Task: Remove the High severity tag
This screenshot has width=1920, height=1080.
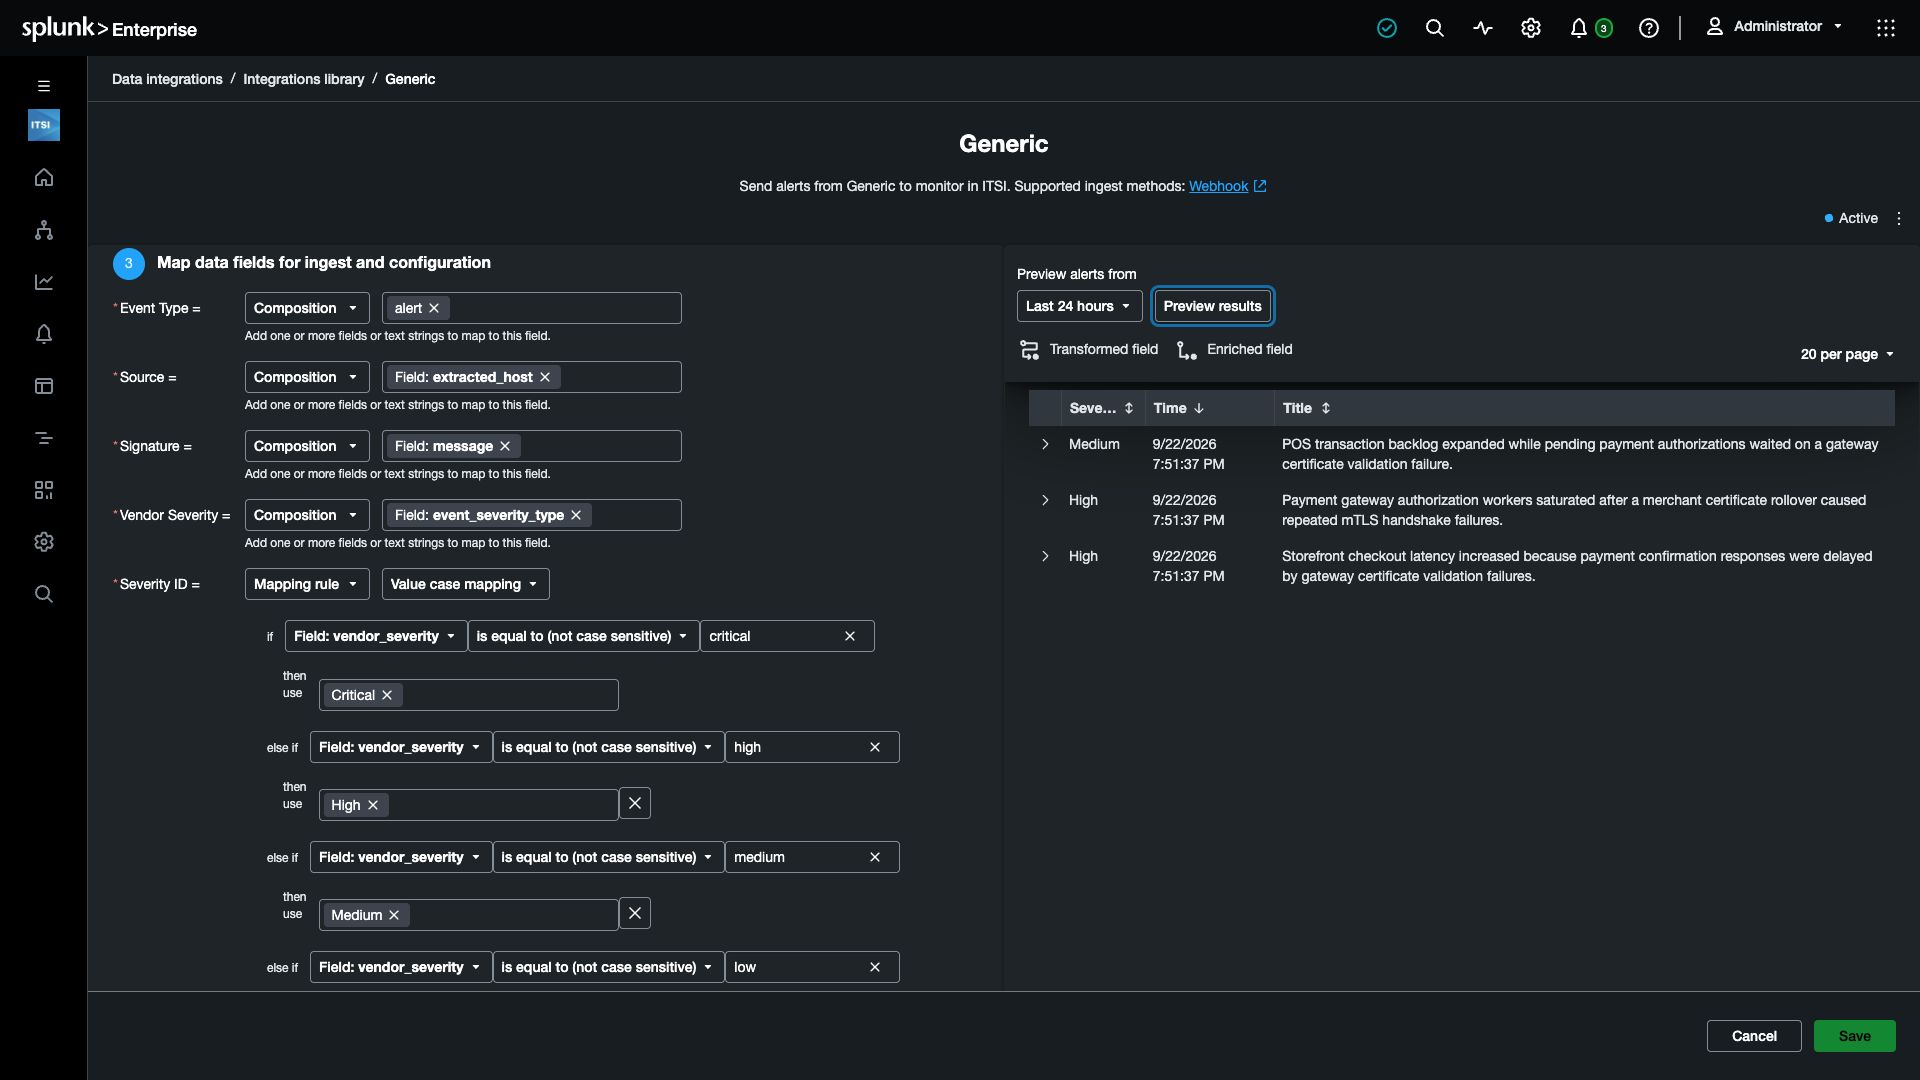Action: click(373, 805)
